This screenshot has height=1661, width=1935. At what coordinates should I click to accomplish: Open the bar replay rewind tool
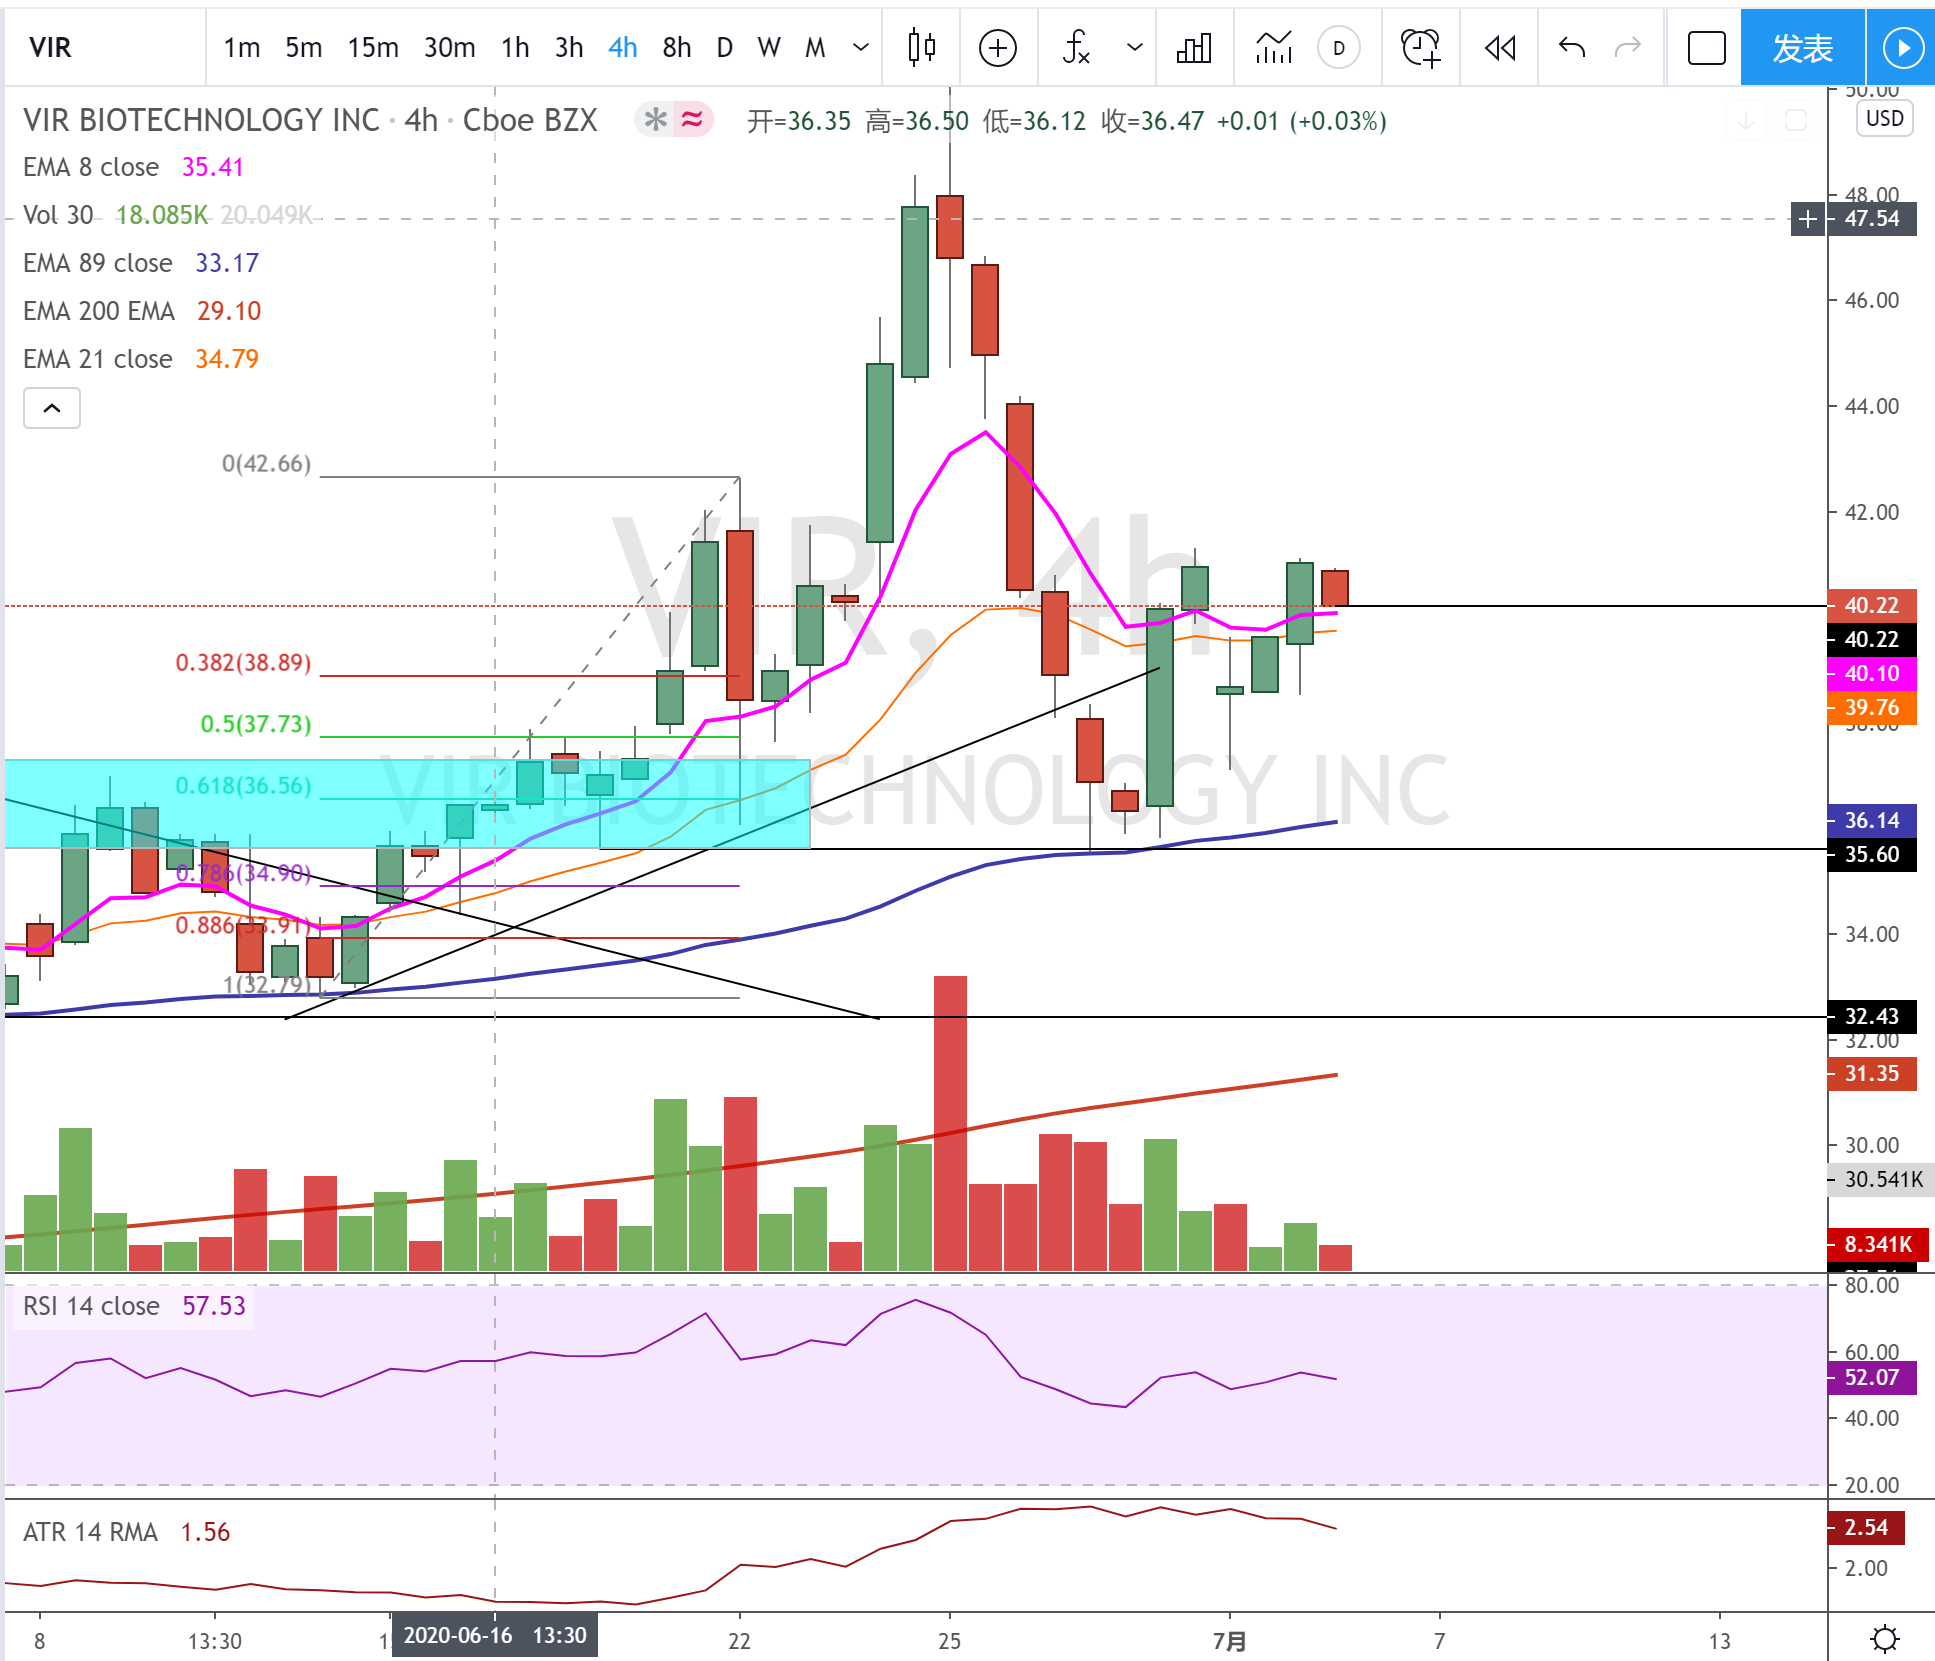(1499, 47)
